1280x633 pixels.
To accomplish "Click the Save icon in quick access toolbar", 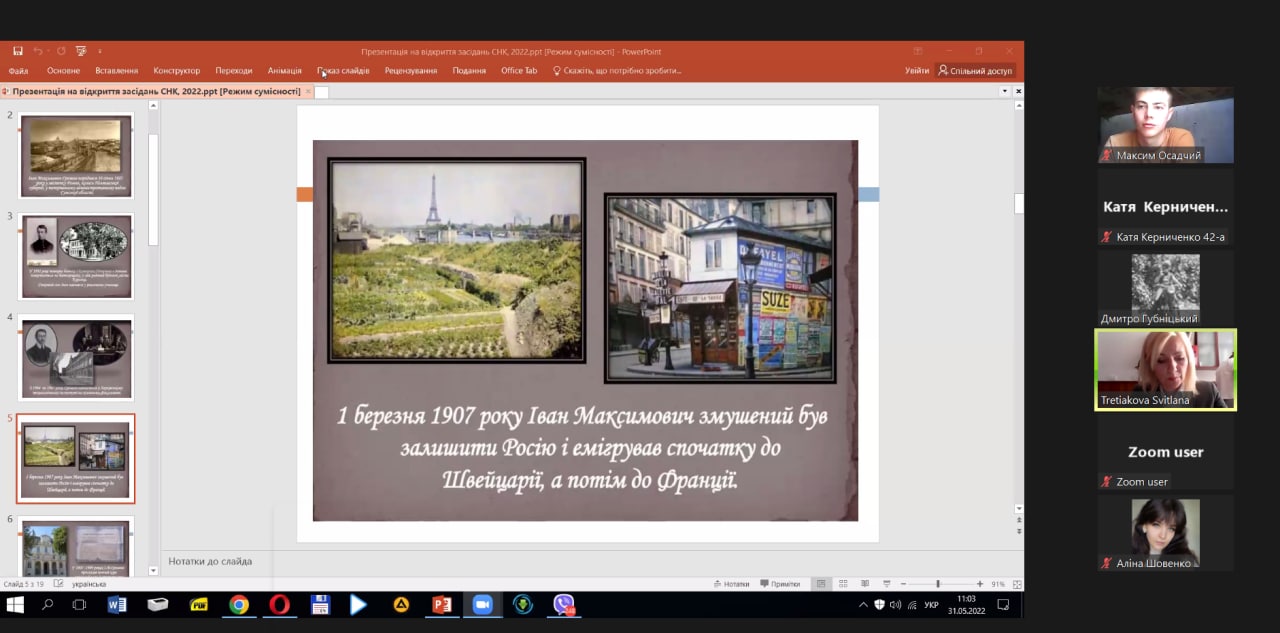I will (x=17, y=51).
